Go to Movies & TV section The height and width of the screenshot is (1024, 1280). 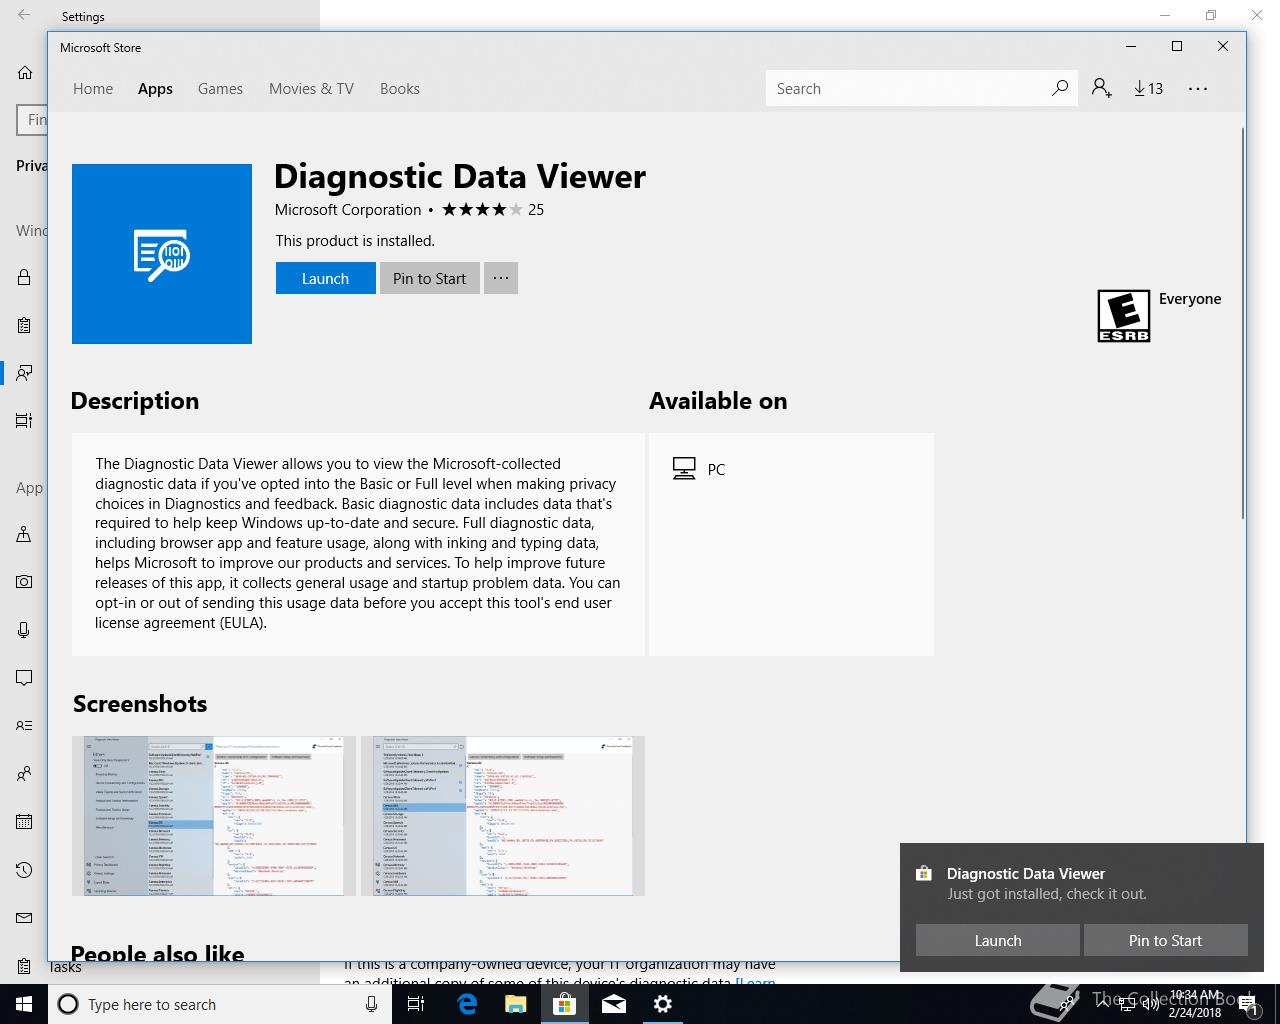[x=311, y=88]
